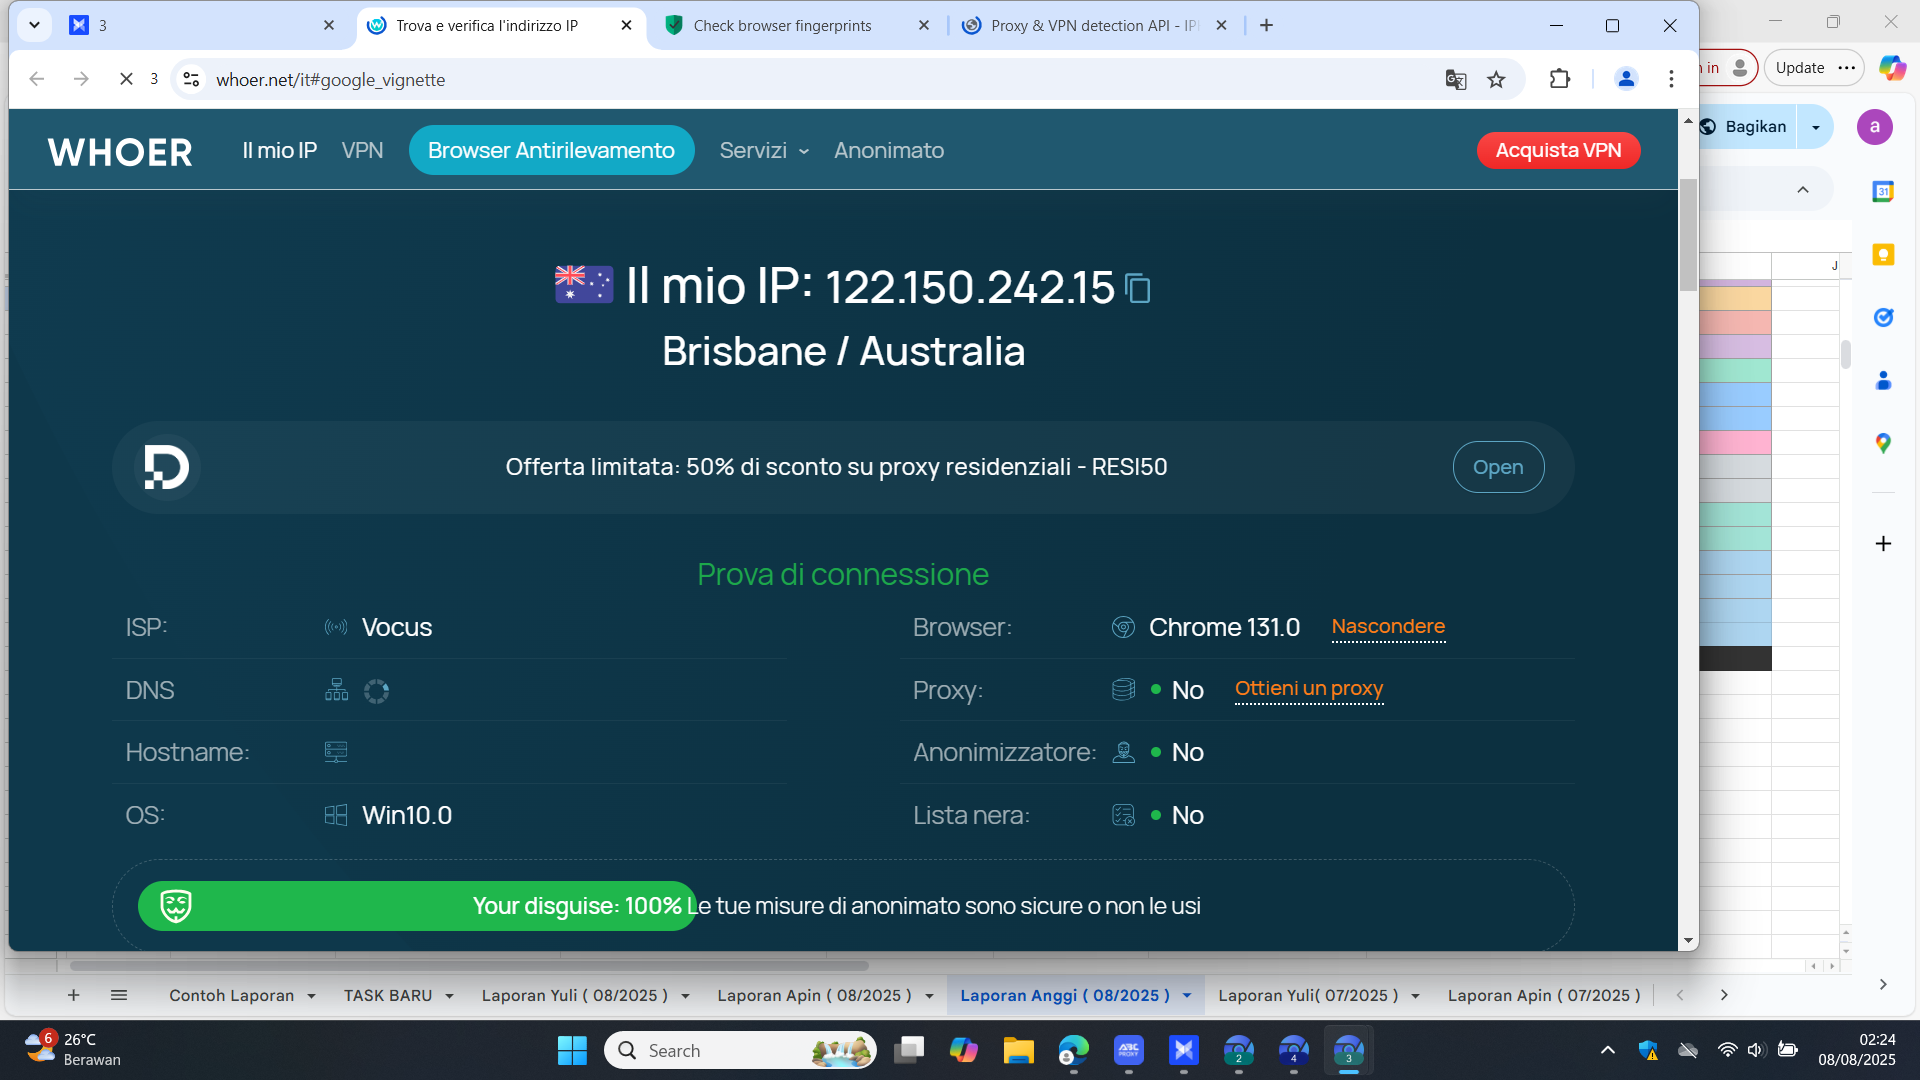Open Google Keep in the side panel
The width and height of the screenshot is (1920, 1080).
click(1883, 254)
